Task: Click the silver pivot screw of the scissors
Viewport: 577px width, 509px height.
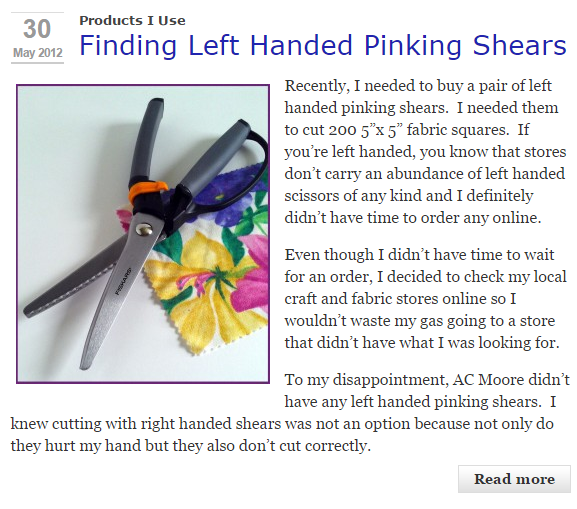Action: [x=144, y=229]
